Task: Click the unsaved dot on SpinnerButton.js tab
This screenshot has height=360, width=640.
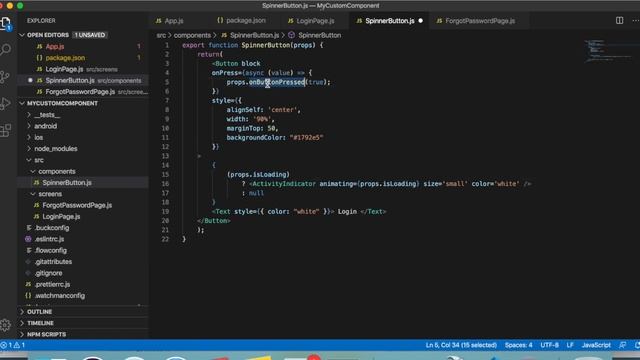Action: click(x=420, y=20)
